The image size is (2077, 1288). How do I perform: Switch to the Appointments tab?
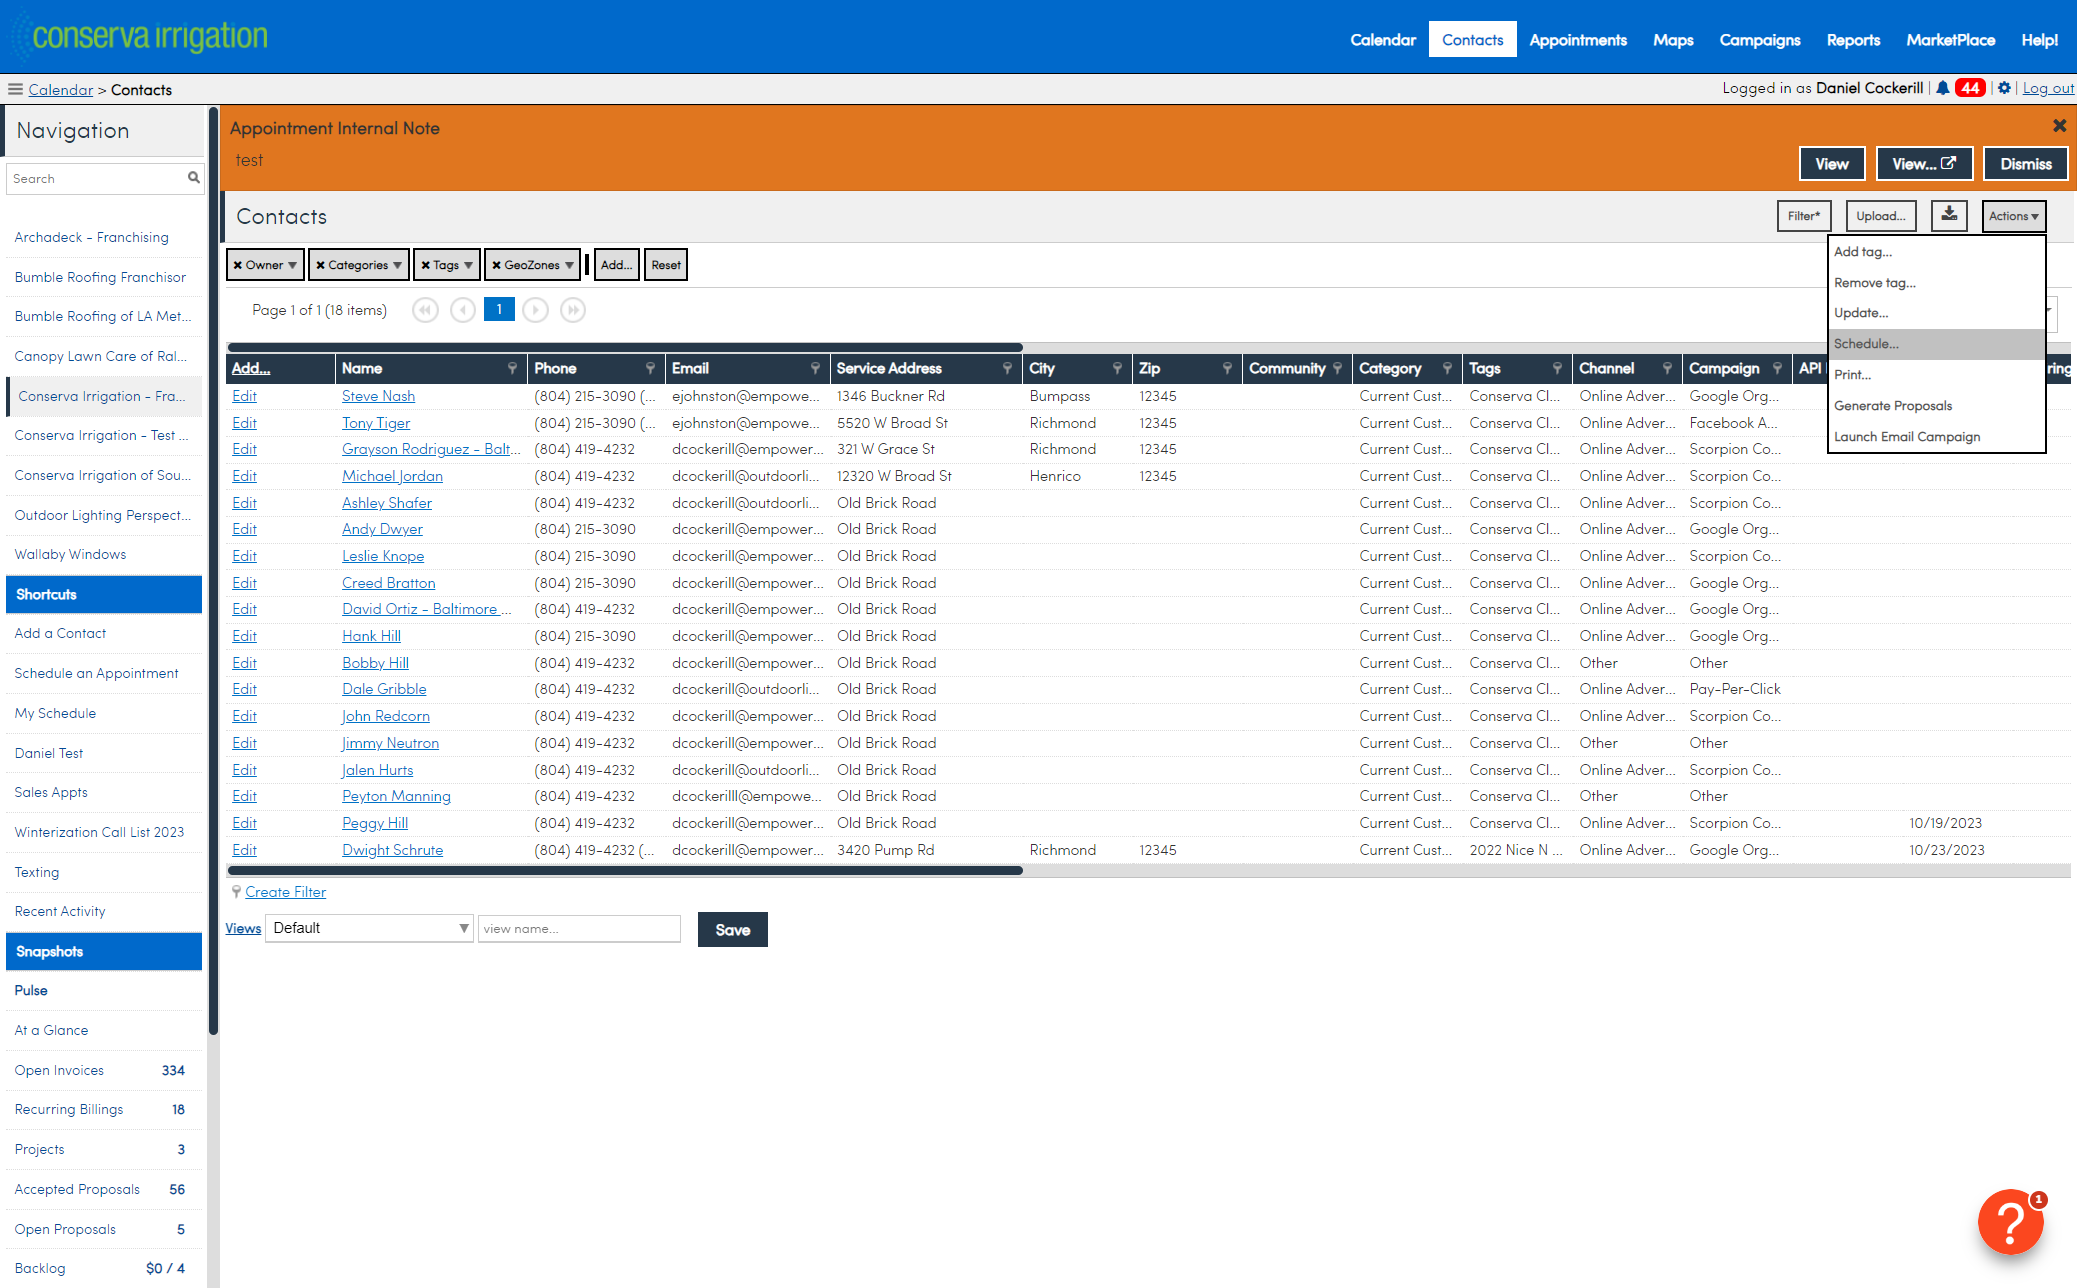pyautogui.click(x=1577, y=40)
